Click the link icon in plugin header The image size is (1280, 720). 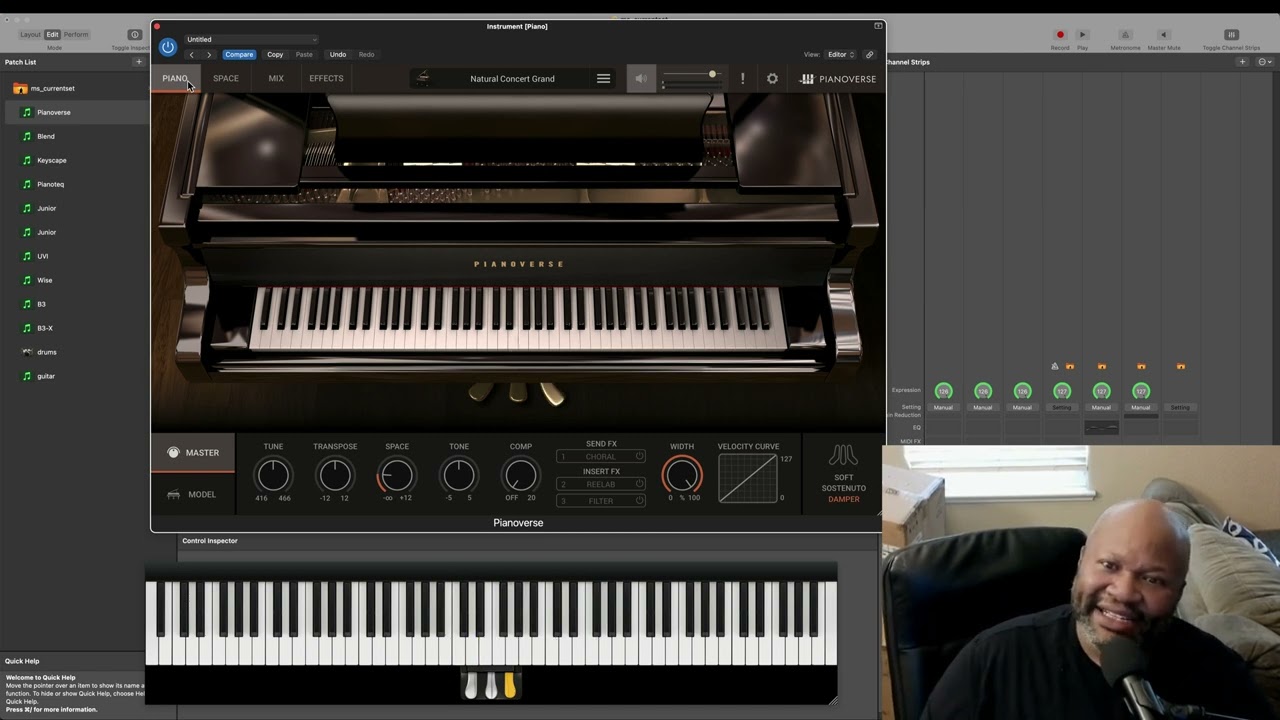(x=869, y=55)
